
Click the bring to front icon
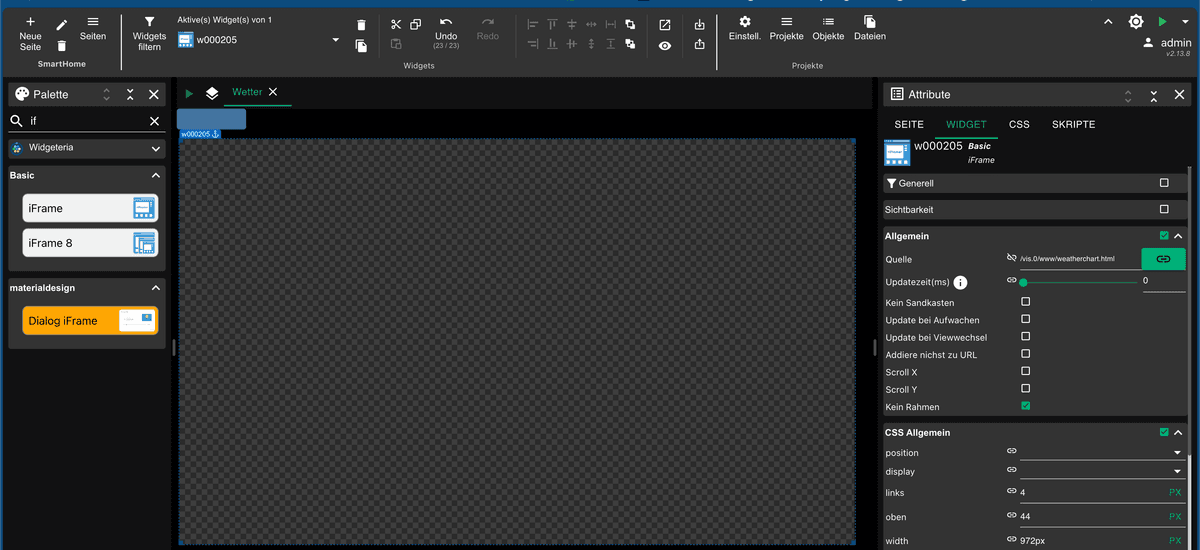630,24
